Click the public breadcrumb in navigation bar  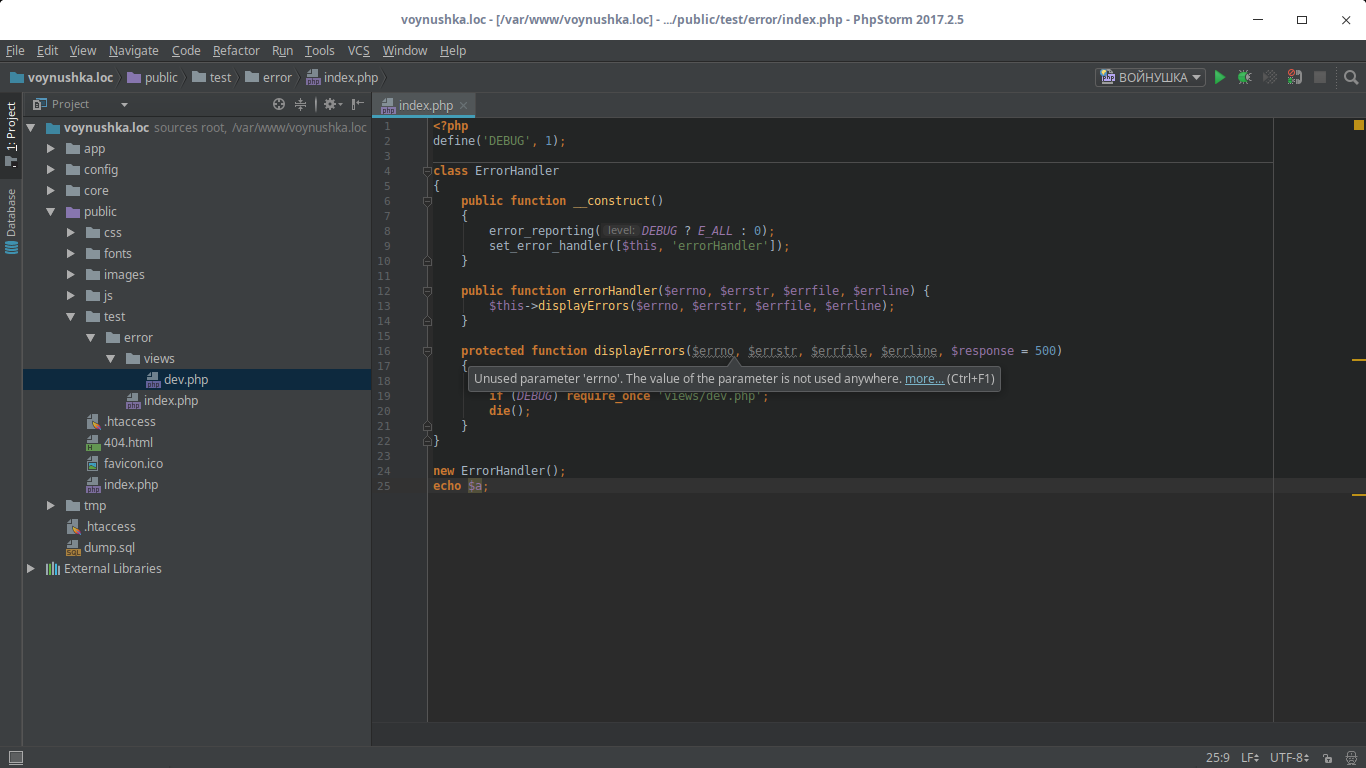151,77
